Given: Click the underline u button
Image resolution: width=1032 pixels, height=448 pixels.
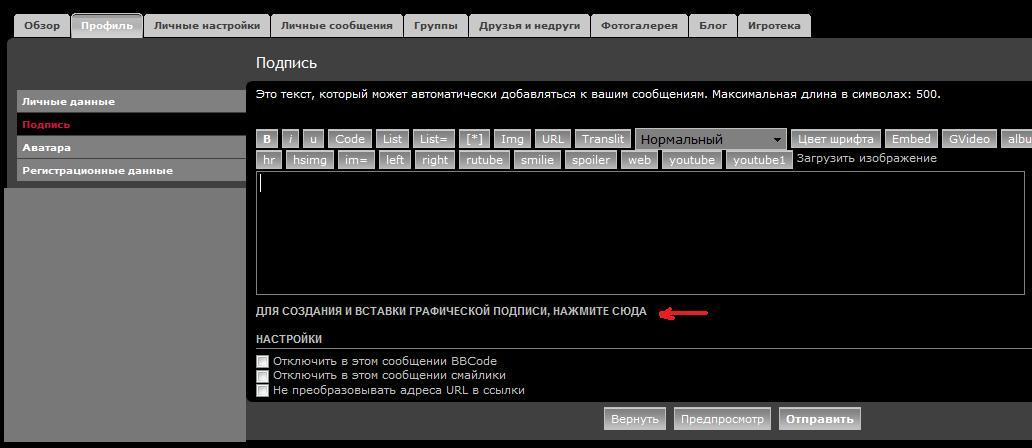Looking at the screenshot, I should pyautogui.click(x=314, y=139).
